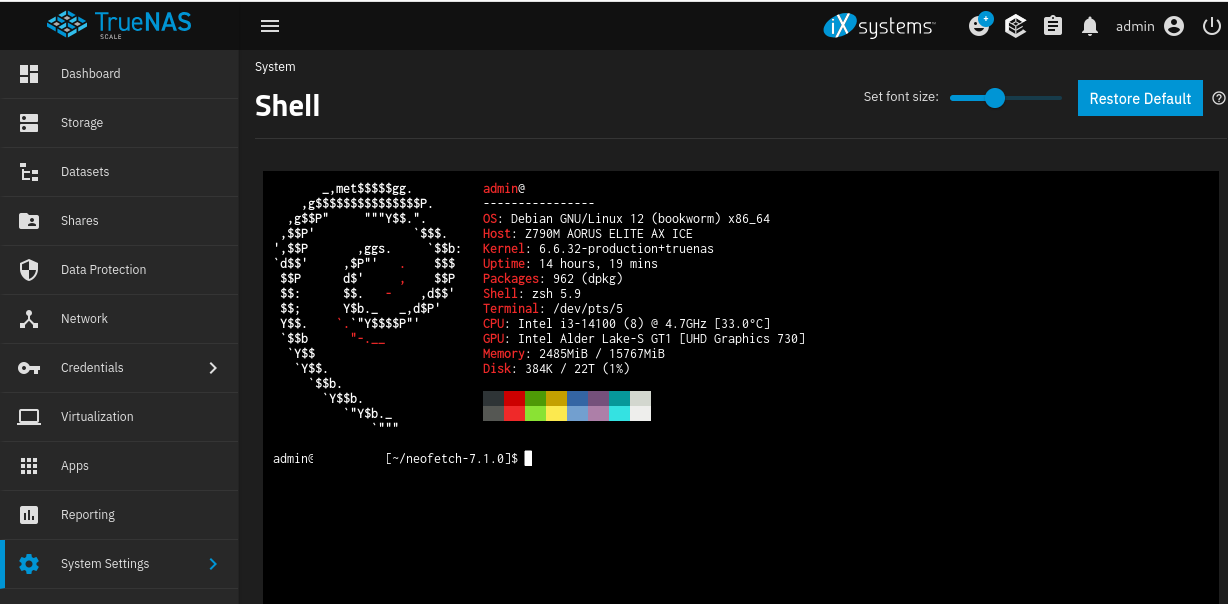
Task: Open the Shares menu item
Action: [120, 220]
